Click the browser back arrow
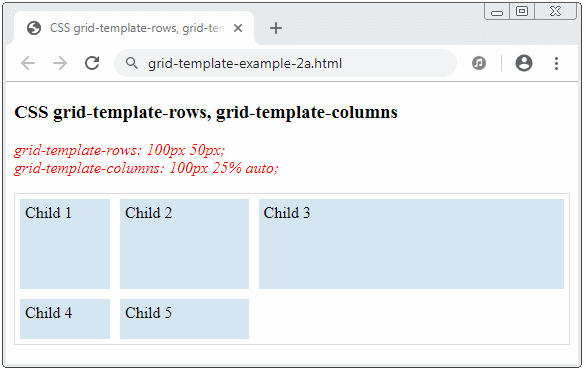Image resolution: width=586 pixels, height=369 pixels. click(28, 63)
